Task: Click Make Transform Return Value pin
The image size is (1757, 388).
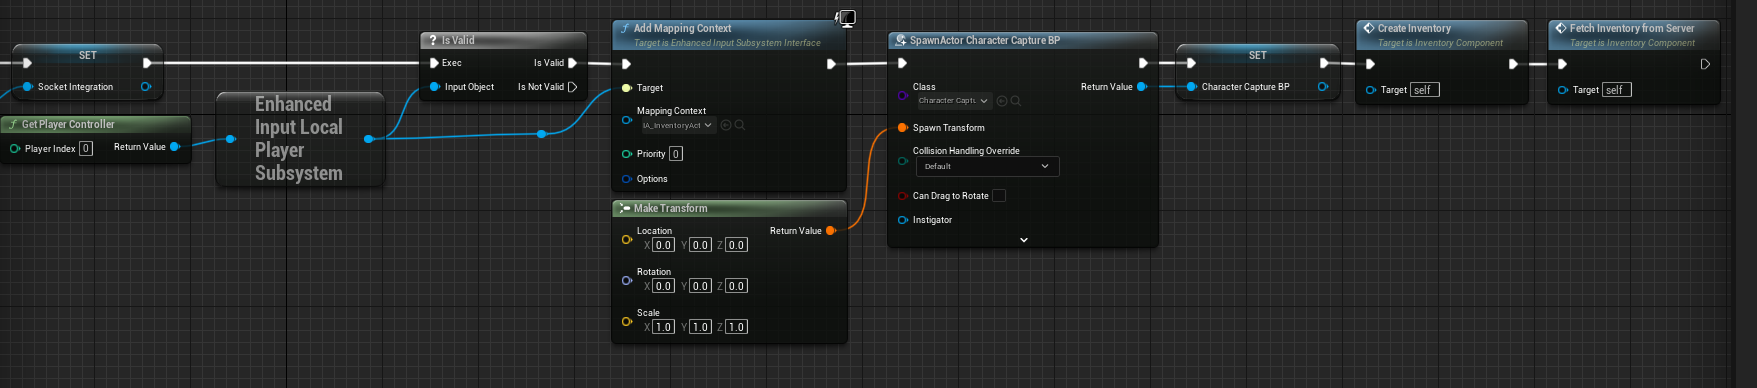Action: click(x=830, y=231)
